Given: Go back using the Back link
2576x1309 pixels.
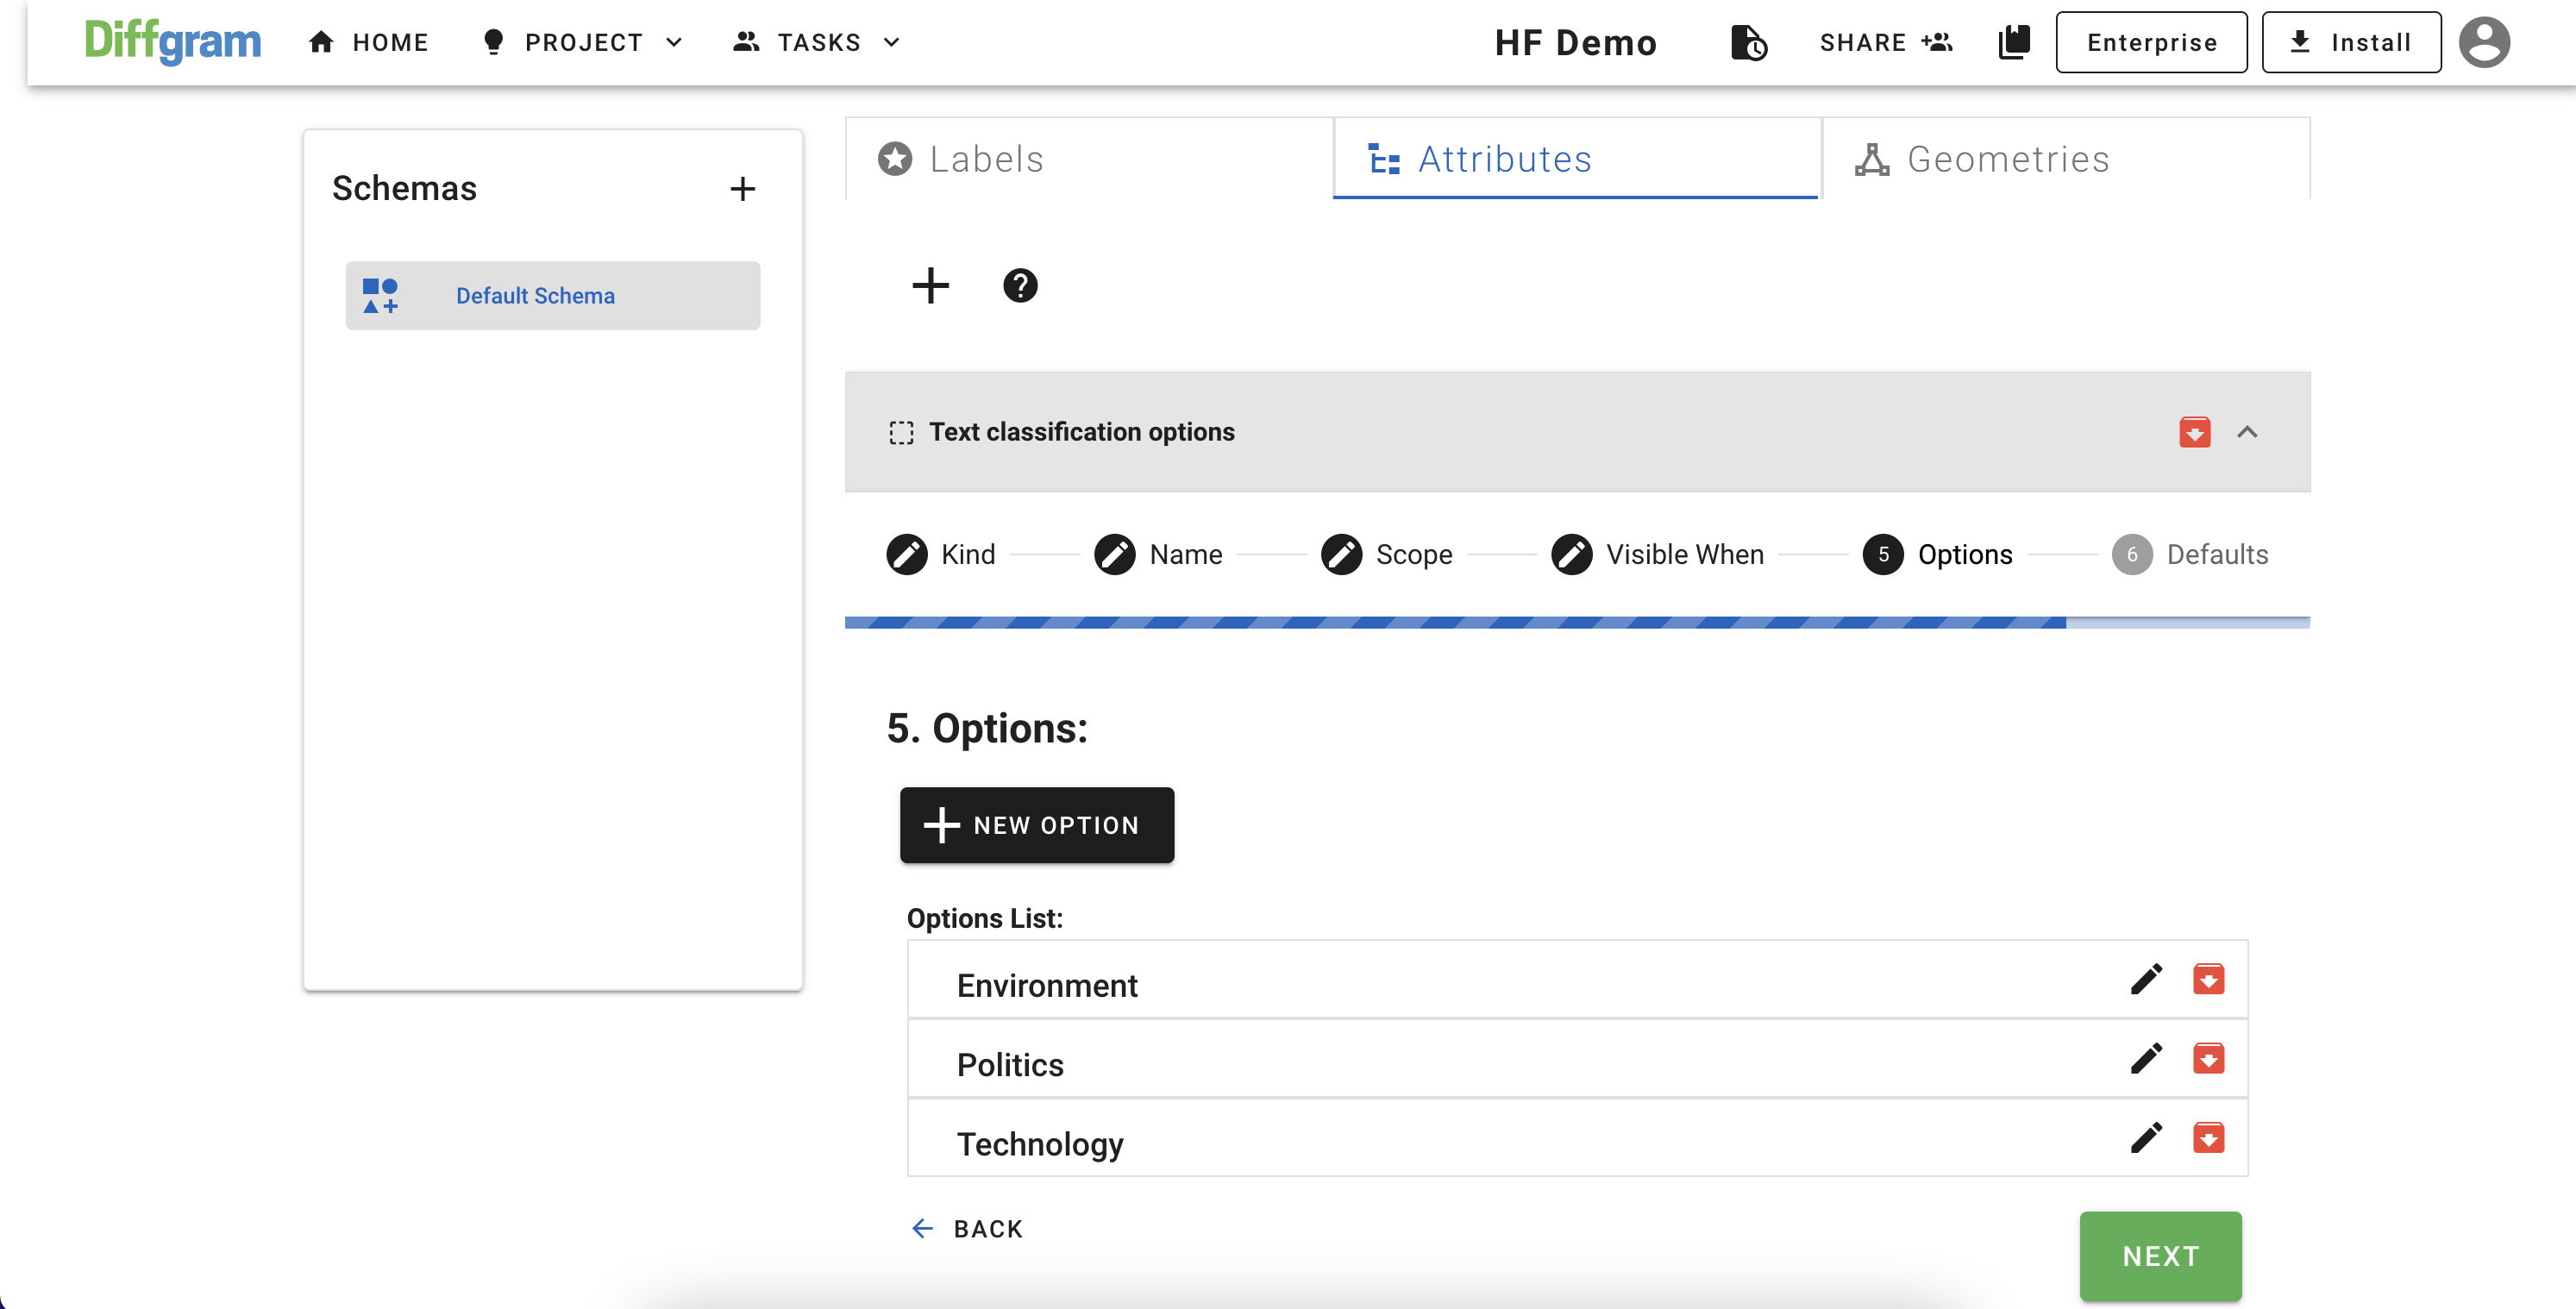Looking at the screenshot, I should (x=968, y=1228).
